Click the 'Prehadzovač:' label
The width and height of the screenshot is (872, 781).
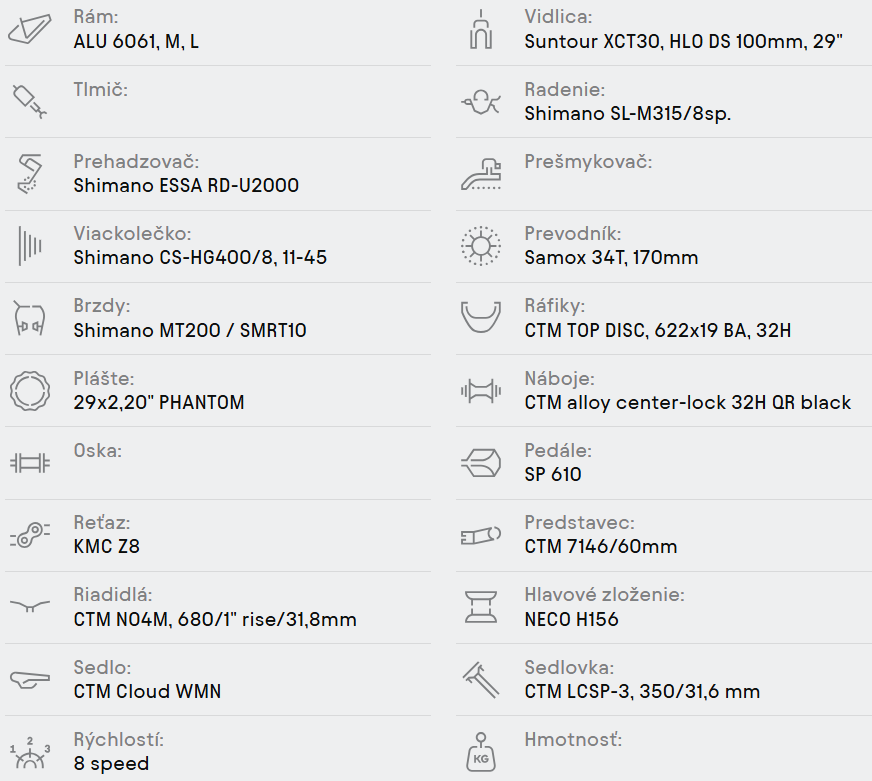(136, 161)
